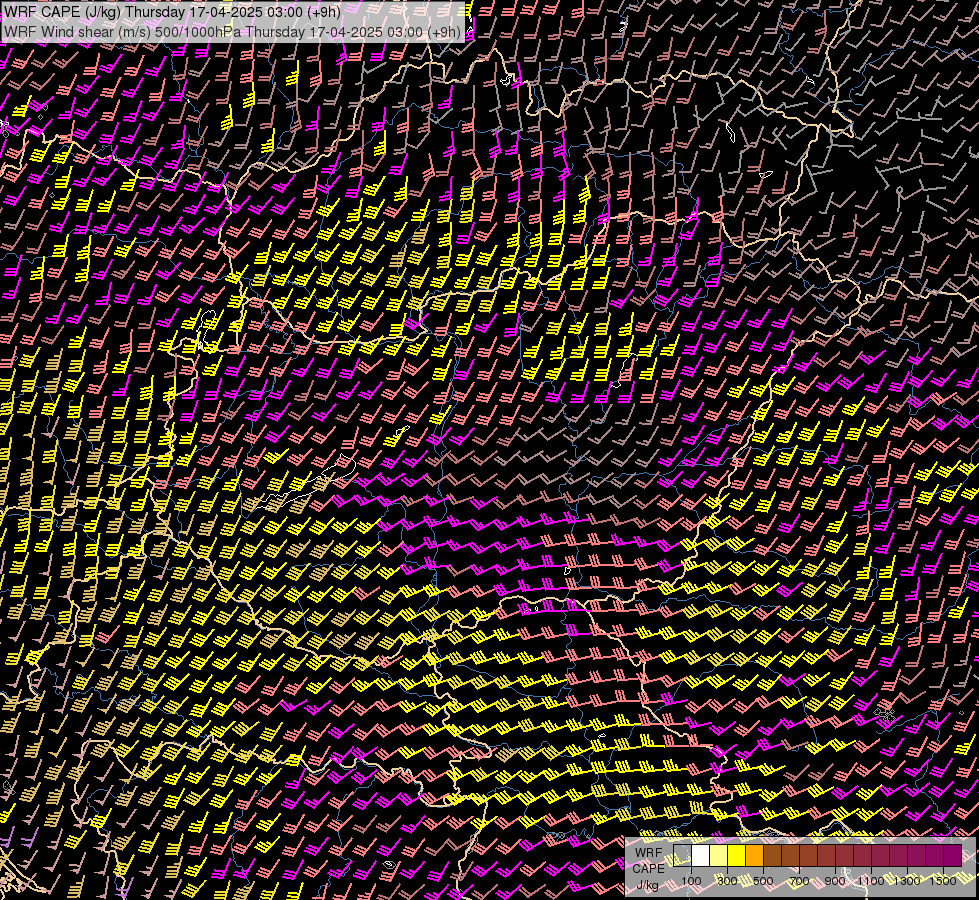Click the pale yellow CAPE legend swatch
979x900 pixels.
[719, 855]
